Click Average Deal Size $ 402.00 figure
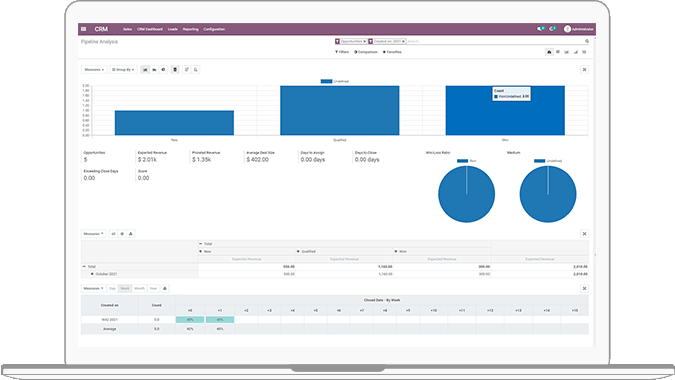 click(x=257, y=160)
